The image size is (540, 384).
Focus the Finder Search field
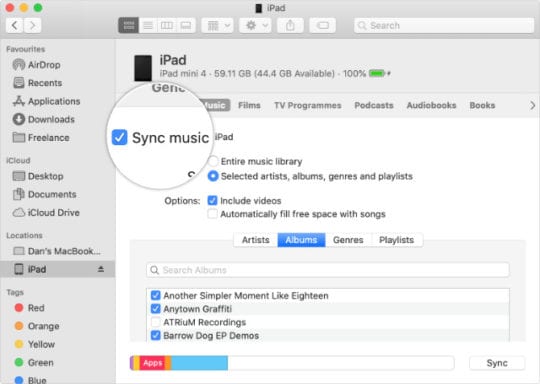[444, 25]
